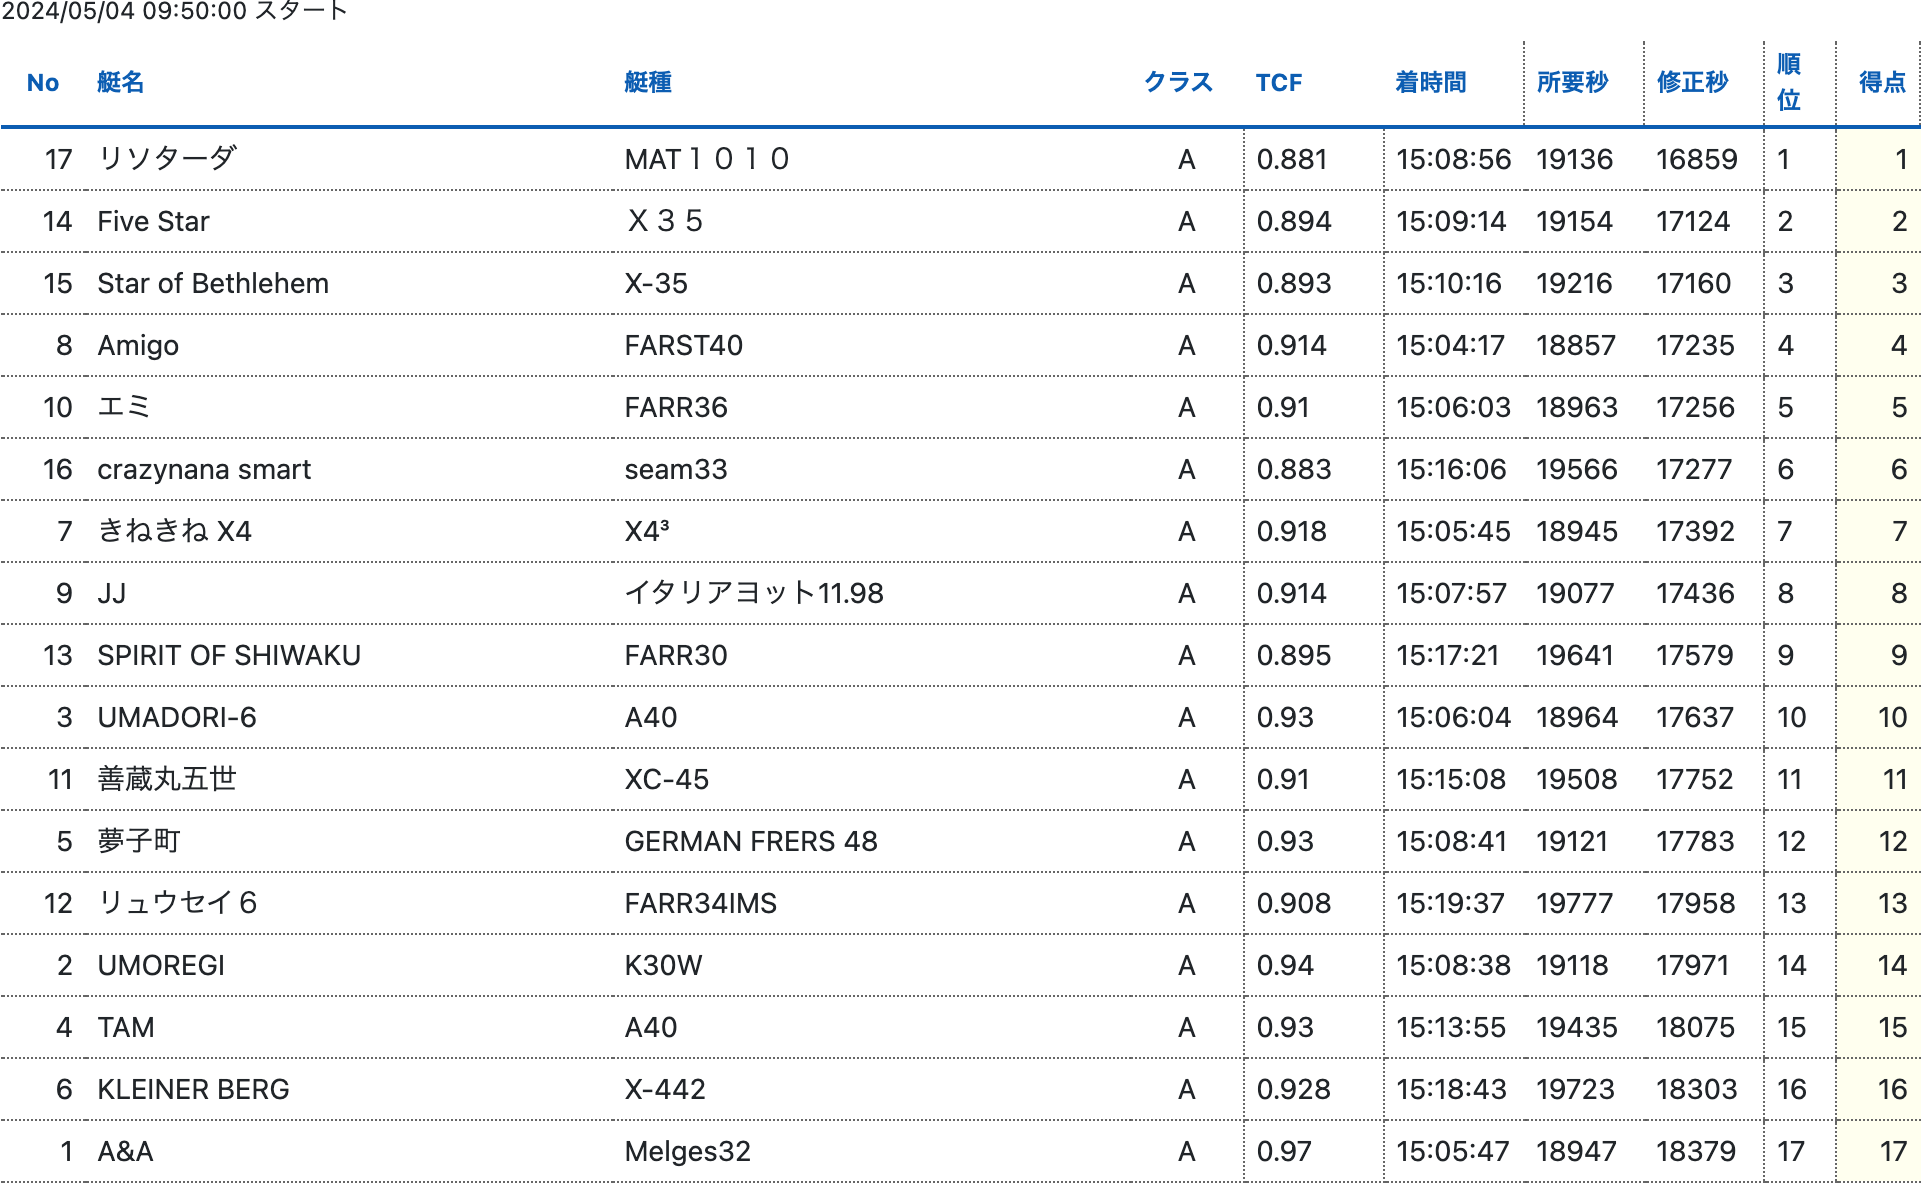The height and width of the screenshot is (1186, 1922).
Task: Sort by the 順位 column header
Action: pyautogui.click(x=1788, y=83)
